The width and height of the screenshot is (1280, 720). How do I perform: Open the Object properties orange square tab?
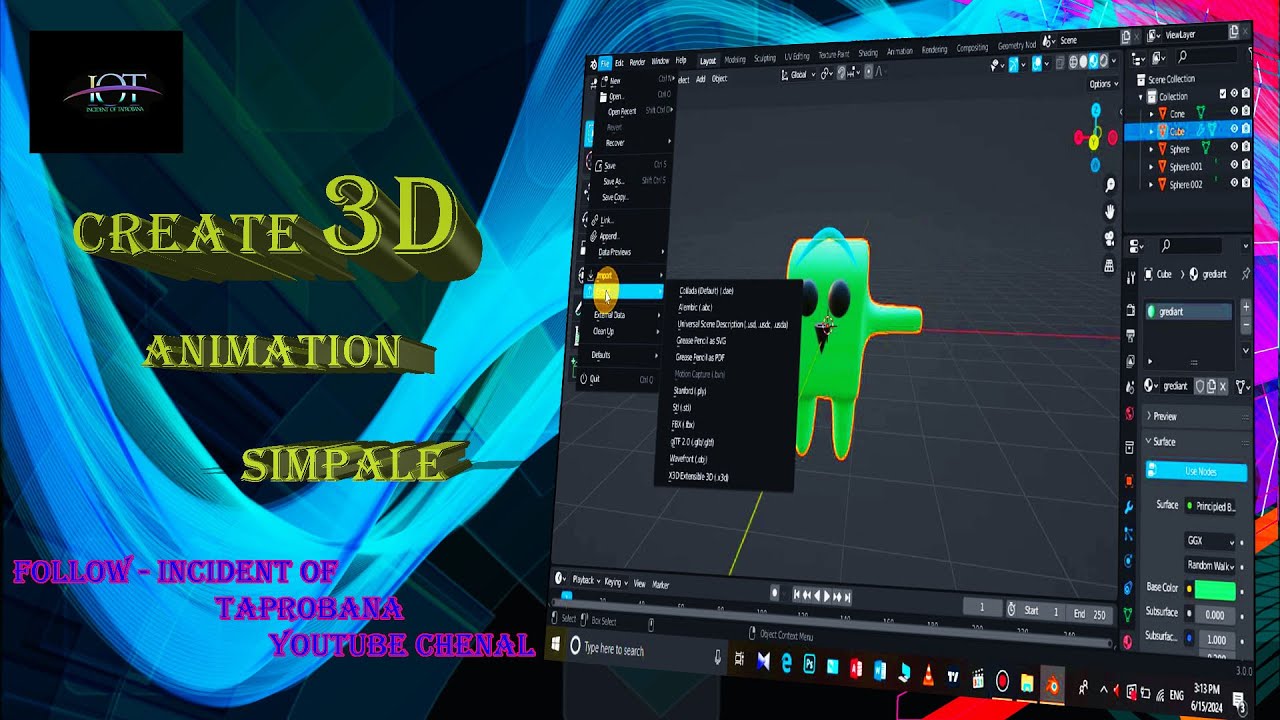coord(1129,481)
